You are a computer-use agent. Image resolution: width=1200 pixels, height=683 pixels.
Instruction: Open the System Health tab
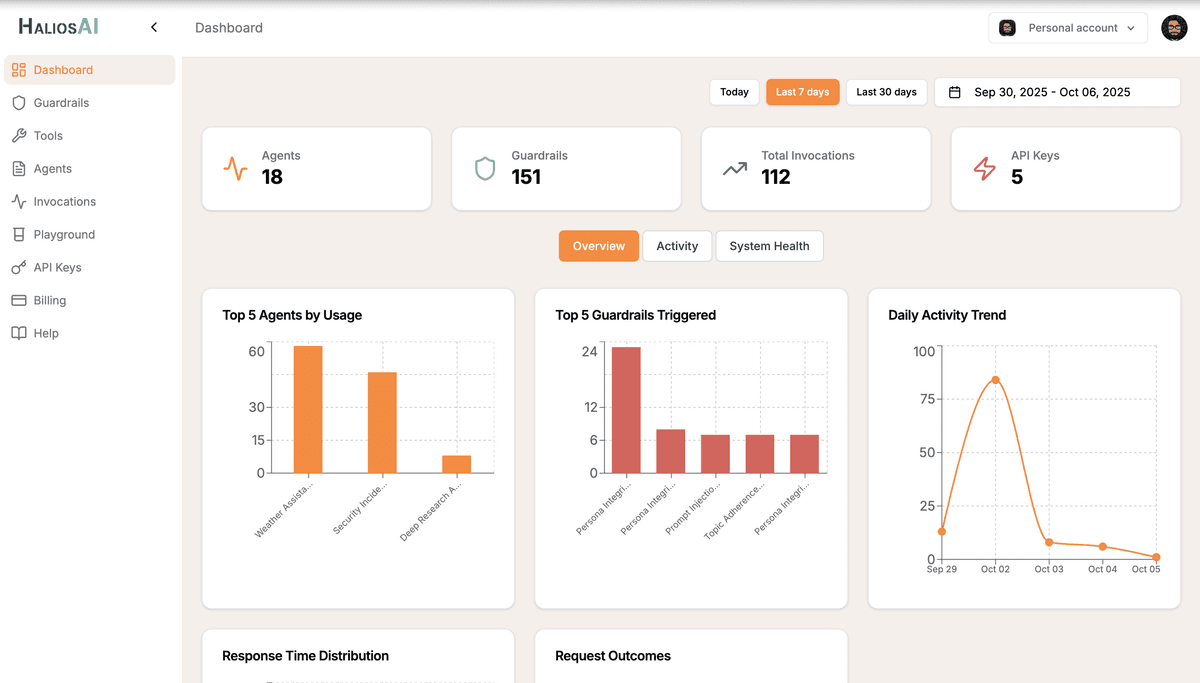click(769, 245)
